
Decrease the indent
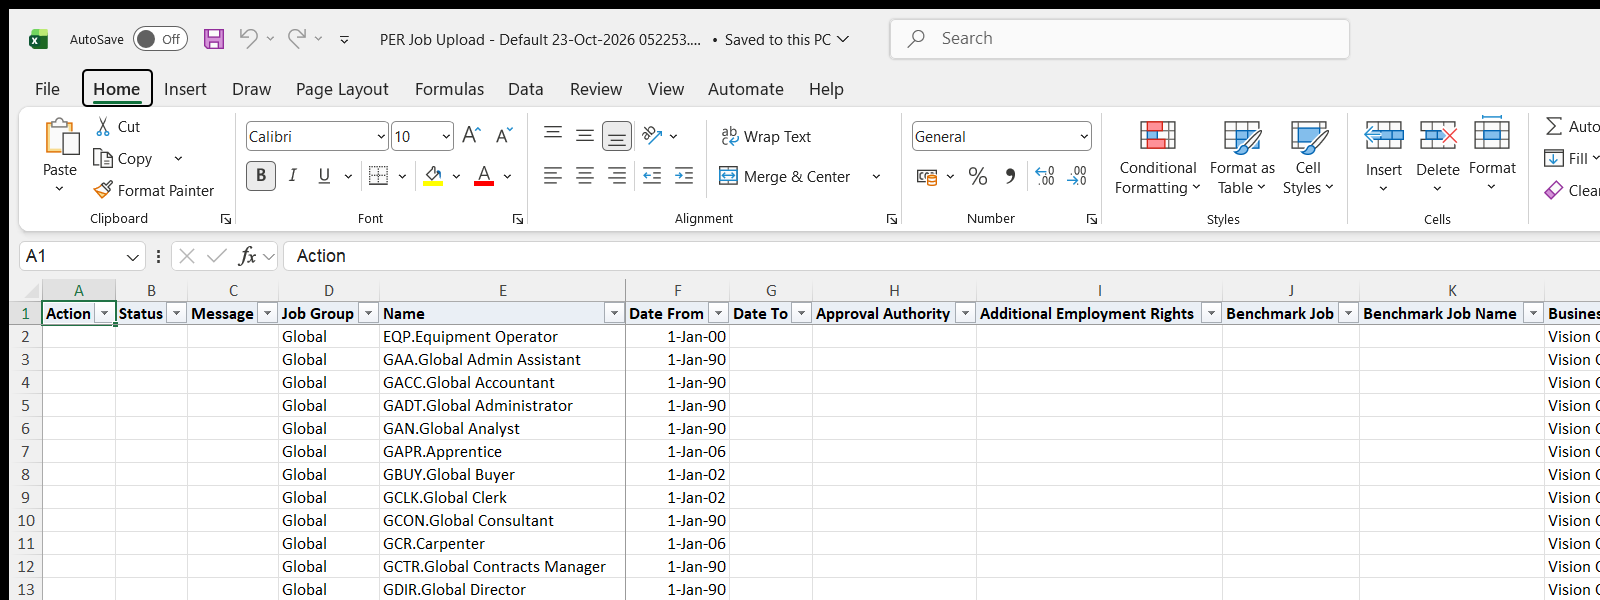coord(652,176)
